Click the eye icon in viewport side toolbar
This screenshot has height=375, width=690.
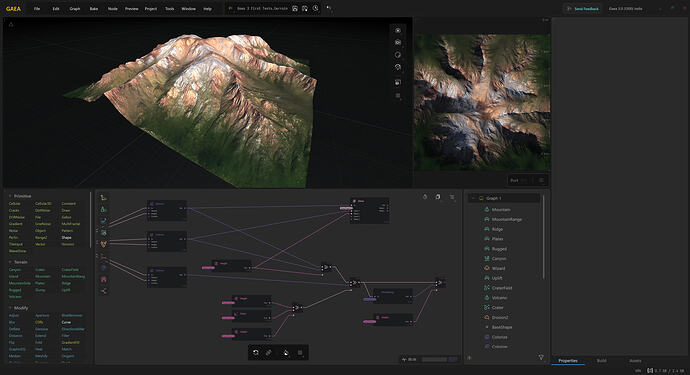[398, 30]
